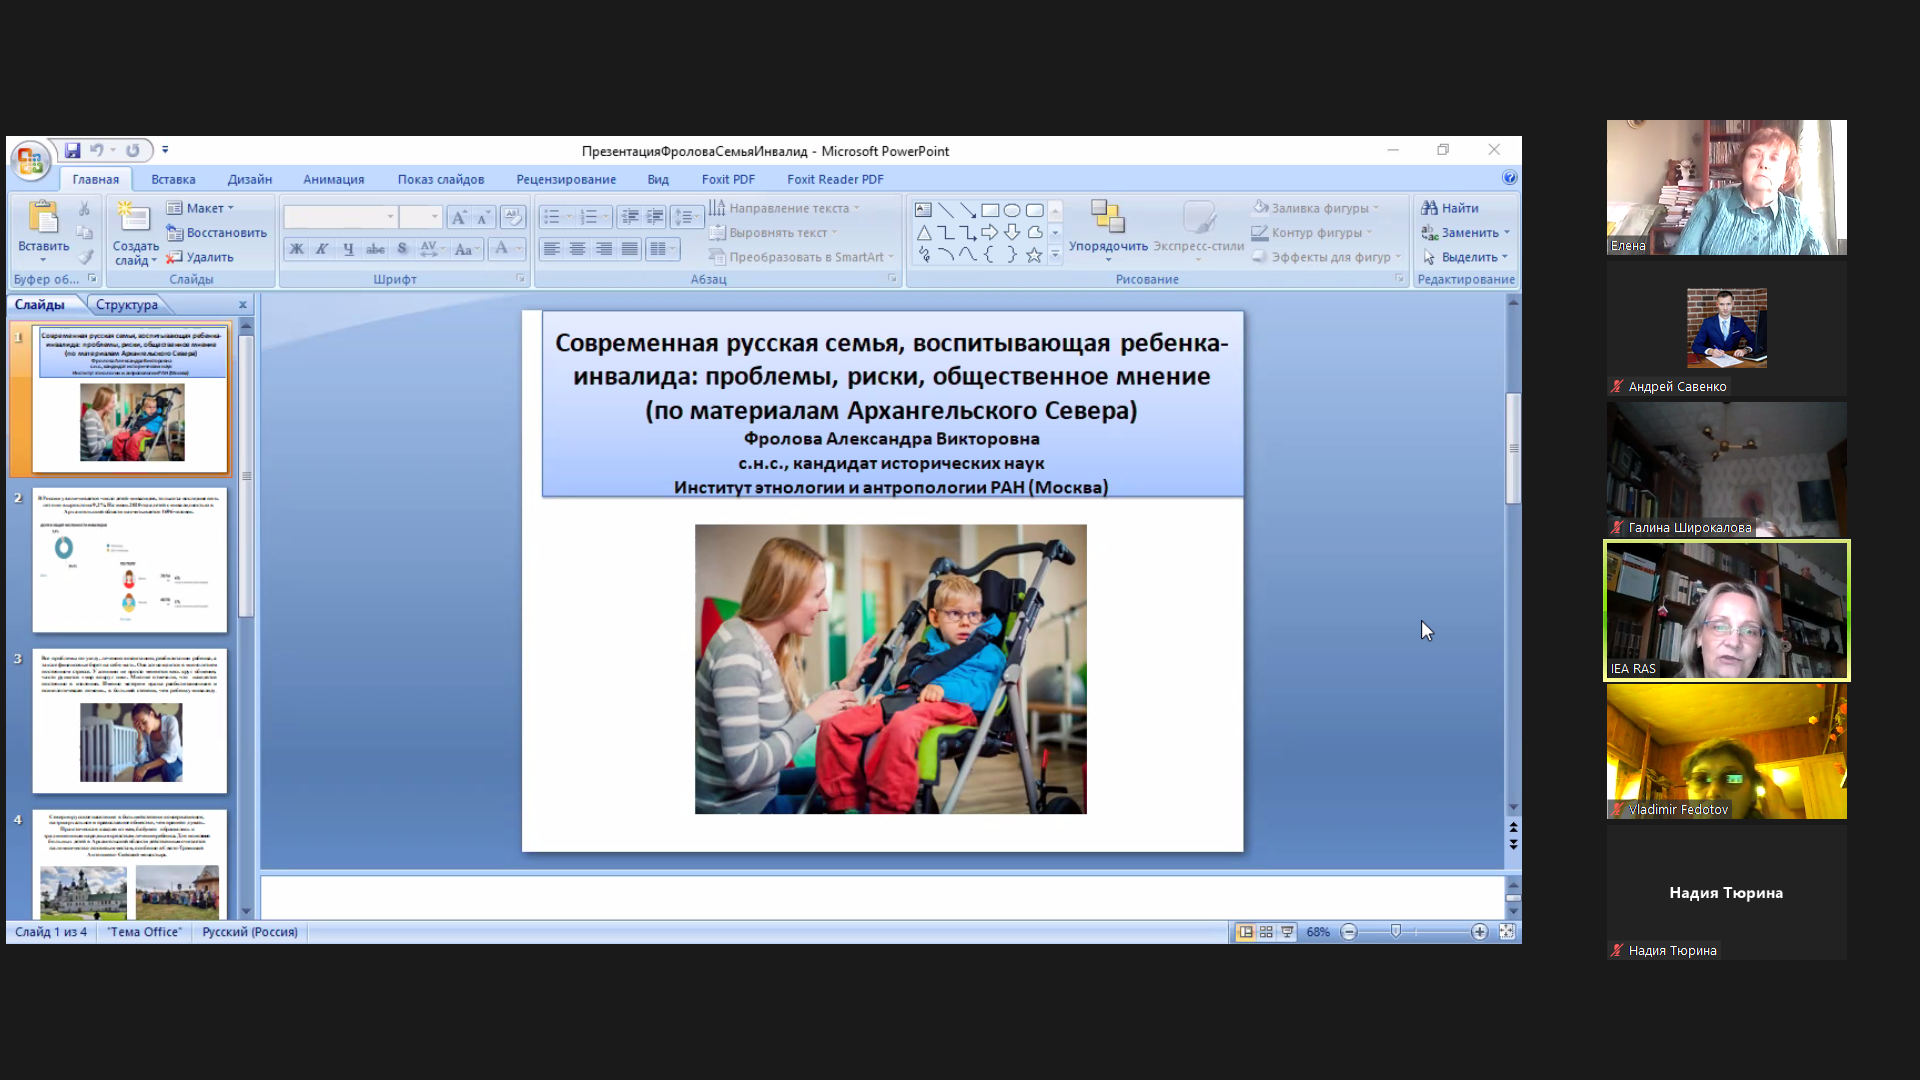Switch to the Структура outline tab
This screenshot has width=1920, height=1080.
tap(127, 305)
